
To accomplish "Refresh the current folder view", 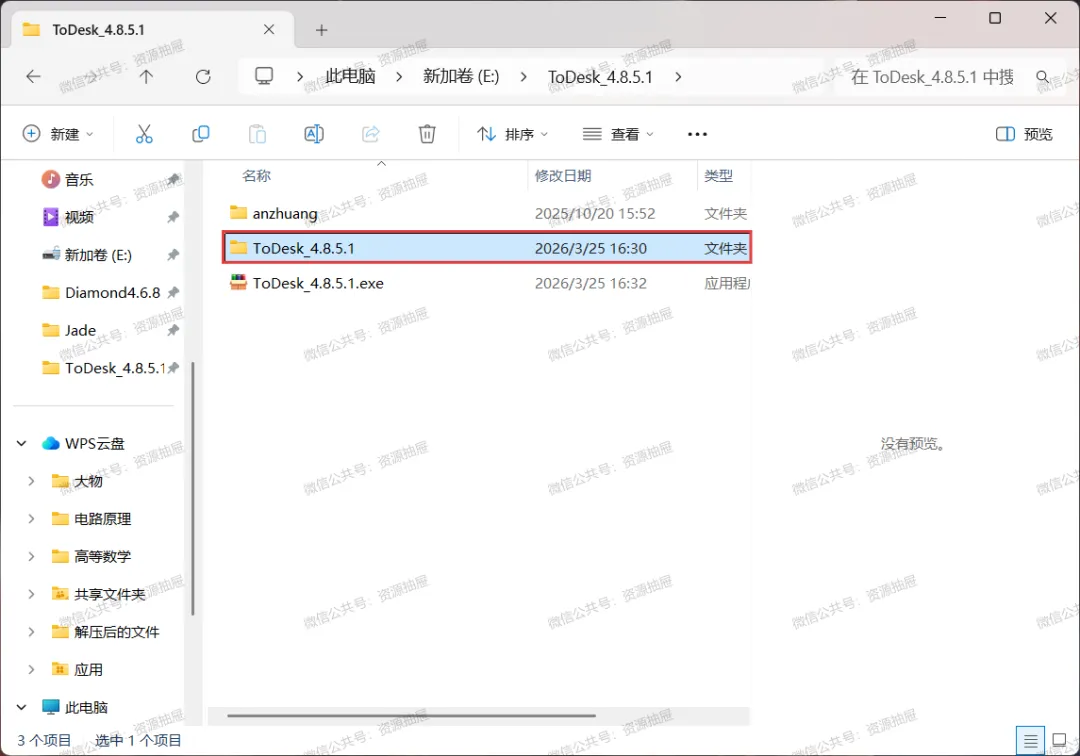I will 203,76.
